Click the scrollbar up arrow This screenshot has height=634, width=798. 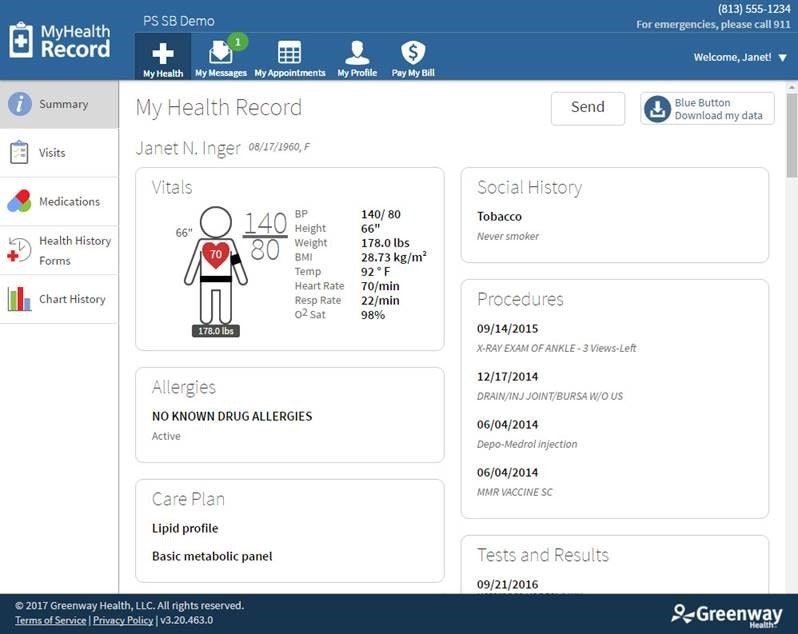(x=791, y=87)
